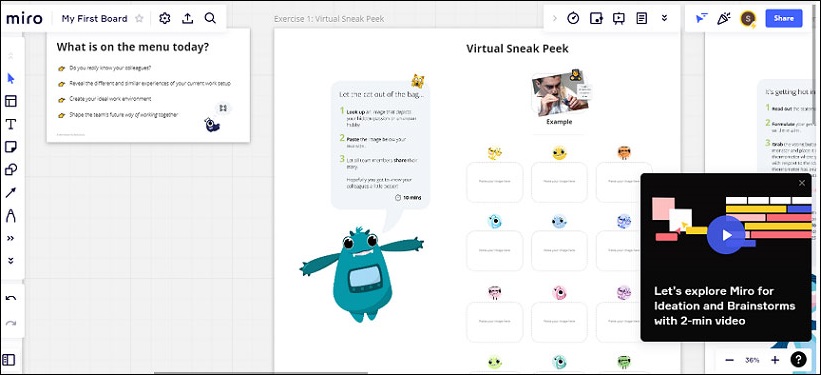Click 'Do you really know your colleagues?' line
Viewport: 821px width, 375px height.
pyautogui.click(x=110, y=68)
